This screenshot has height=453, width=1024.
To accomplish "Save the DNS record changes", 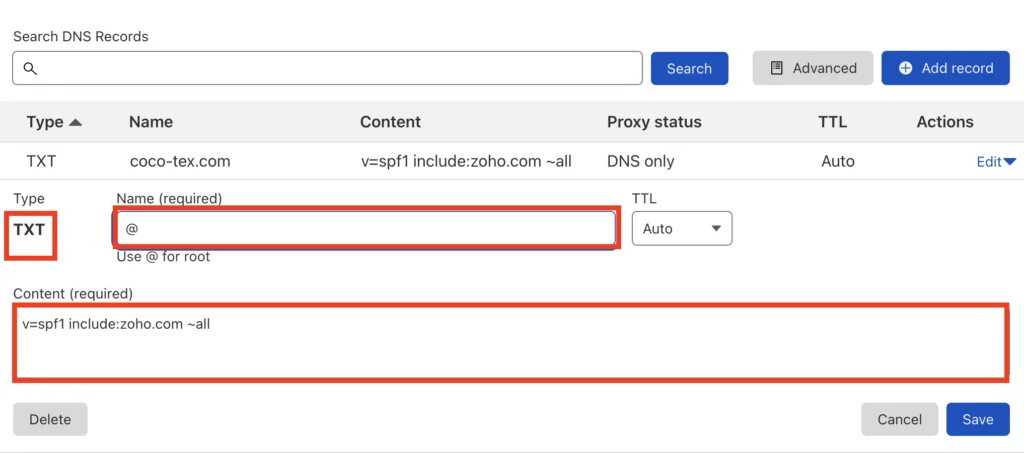I will click(978, 419).
